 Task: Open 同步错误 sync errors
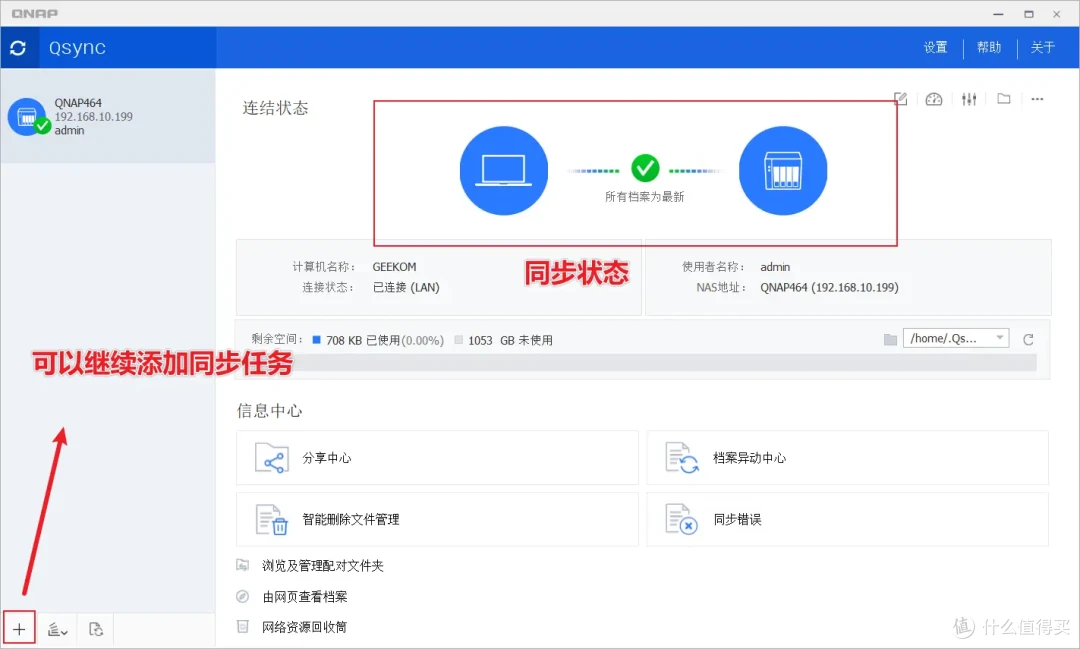click(x=847, y=519)
